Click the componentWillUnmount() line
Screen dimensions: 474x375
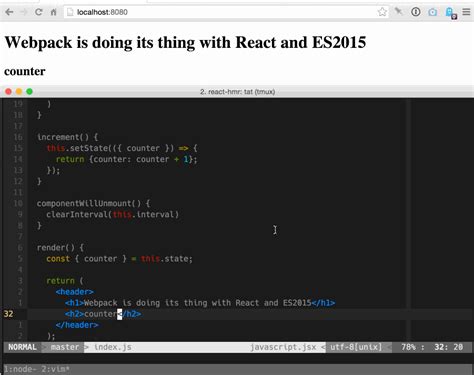93,203
